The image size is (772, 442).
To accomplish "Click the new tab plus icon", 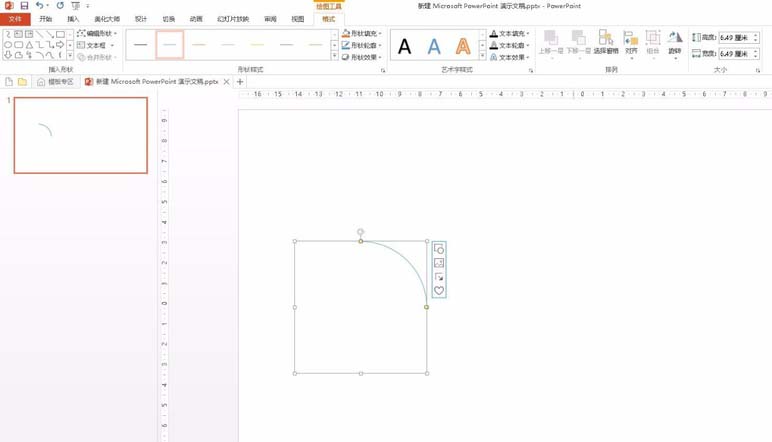I will pyautogui.click(x=240, y=82).
